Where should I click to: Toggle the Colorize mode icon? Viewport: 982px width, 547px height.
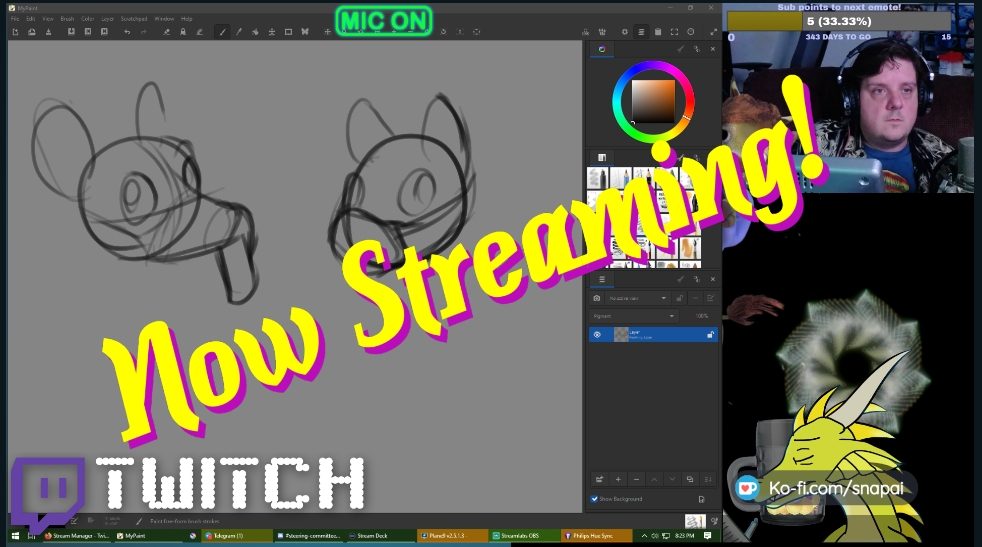[x=199, y=32]
